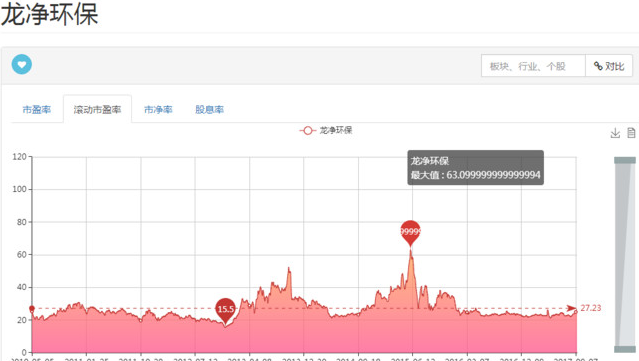Viewport: 639px width, 361px height.
Task: Select the 滚动市盈率 tab
Action: (97, 109)
